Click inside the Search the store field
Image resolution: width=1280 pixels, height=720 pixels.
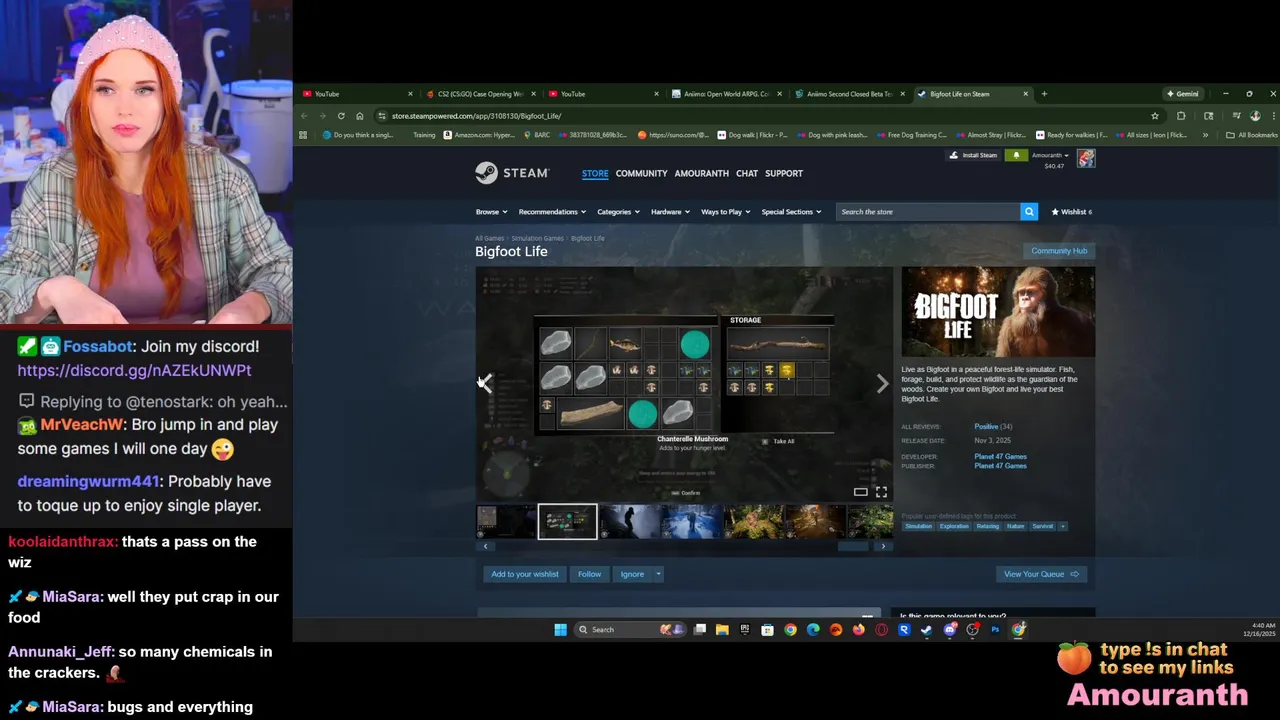pos(928,212)
